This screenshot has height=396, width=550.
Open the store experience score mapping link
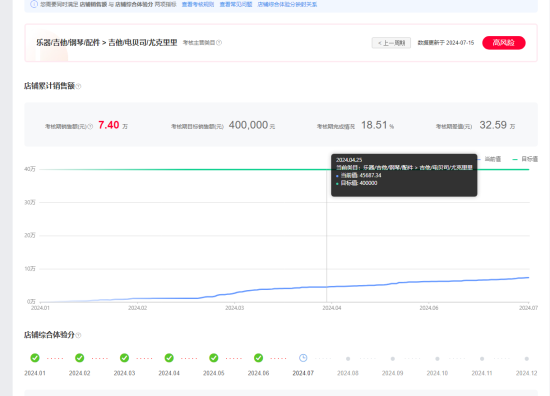(x=287, y=5)
